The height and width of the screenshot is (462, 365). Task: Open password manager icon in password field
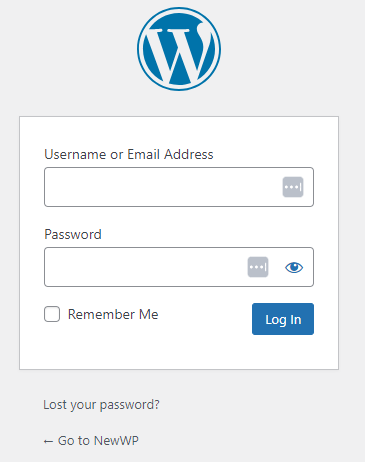(258, 267)
